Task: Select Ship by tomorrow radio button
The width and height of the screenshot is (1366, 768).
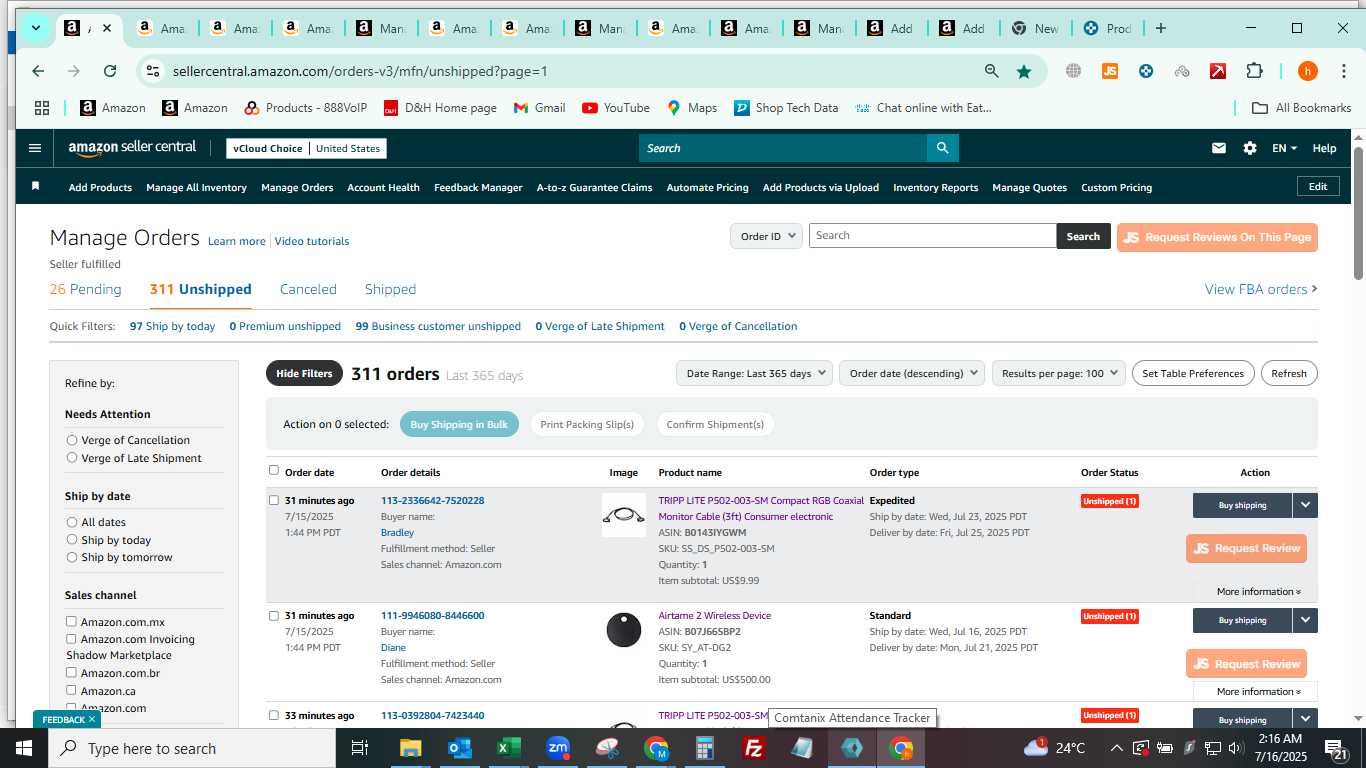Action: [72, 557]
